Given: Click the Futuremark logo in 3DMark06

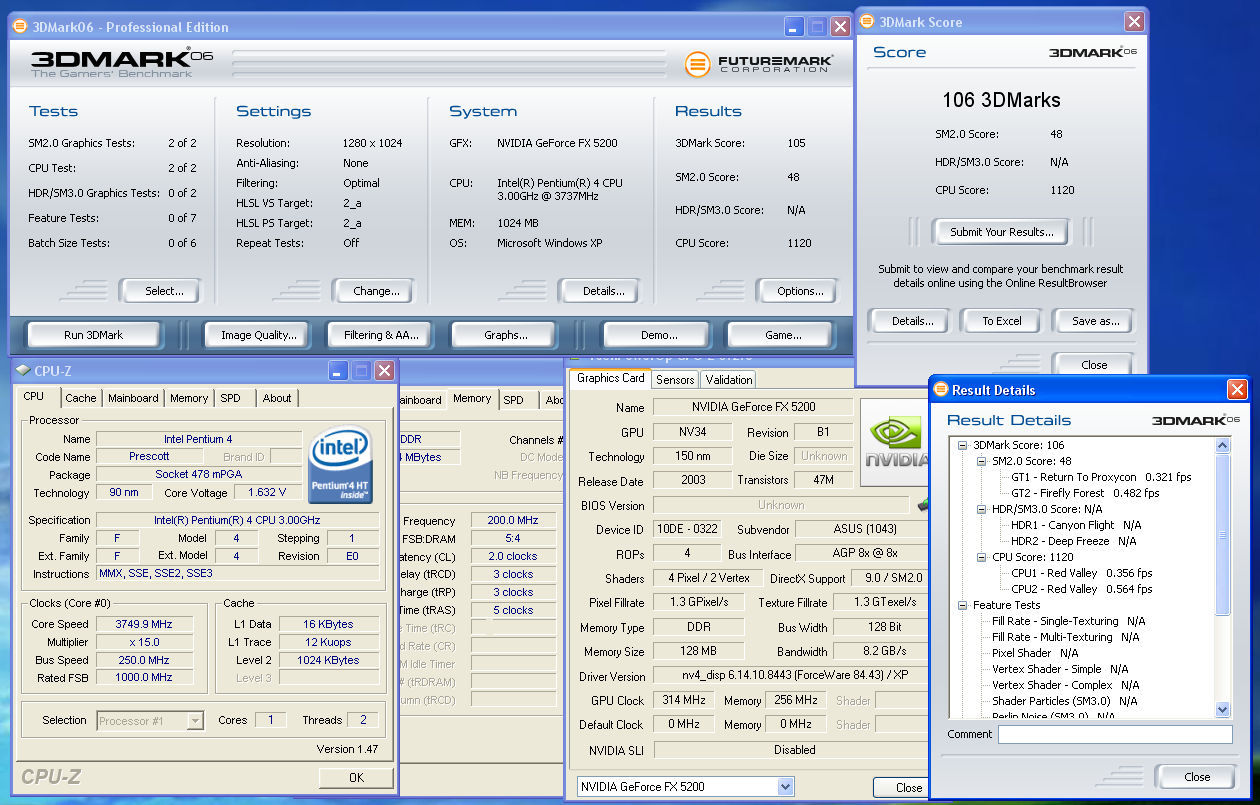Looking at the screenshot, I should coord(758,64).
